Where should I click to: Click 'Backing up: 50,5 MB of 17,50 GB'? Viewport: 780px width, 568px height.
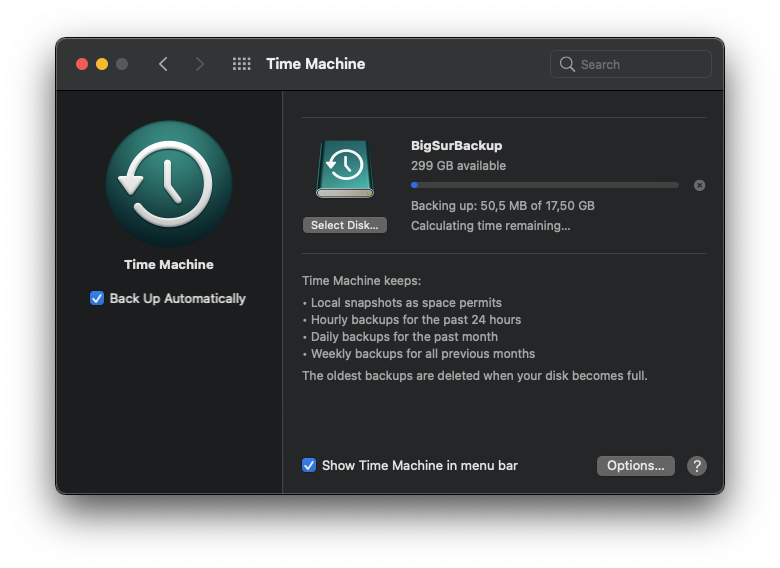(x=503, y=205)
